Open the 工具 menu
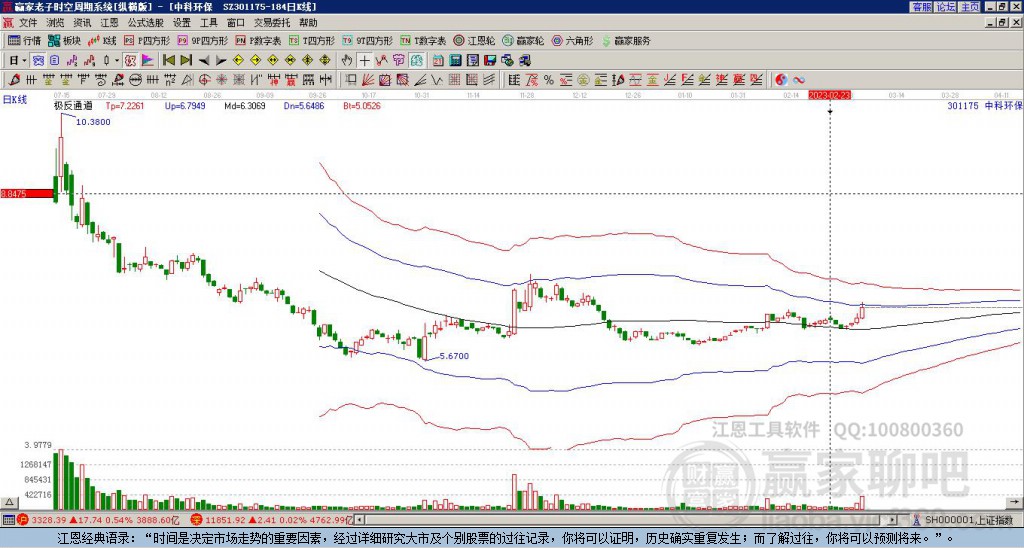 tap(208, 23)
